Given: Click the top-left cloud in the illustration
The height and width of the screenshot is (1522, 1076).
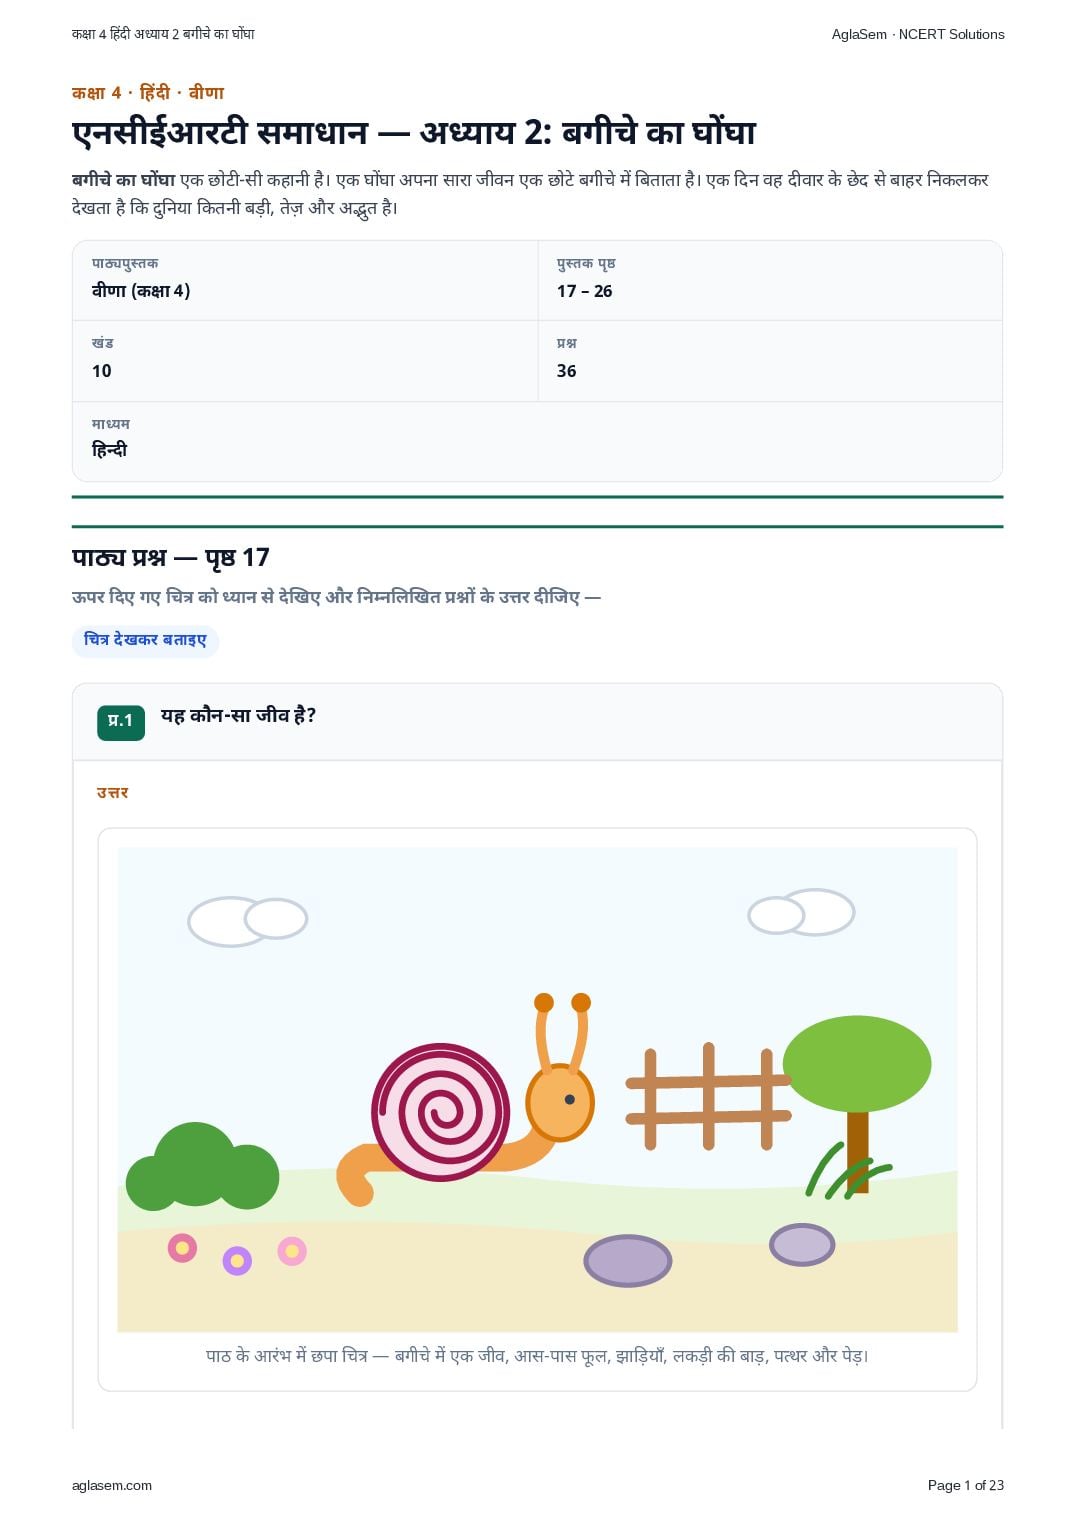Looking at the screenshot, I should 248,921.
